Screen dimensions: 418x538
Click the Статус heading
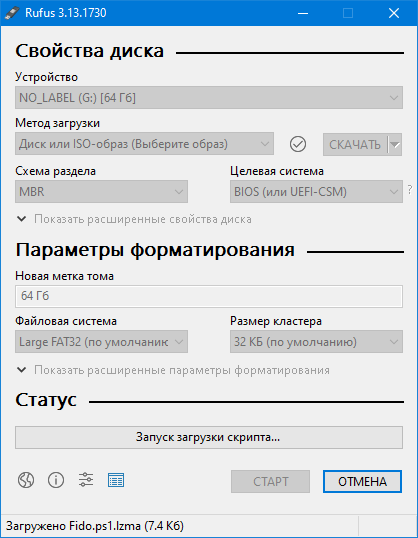click(46, 400)
